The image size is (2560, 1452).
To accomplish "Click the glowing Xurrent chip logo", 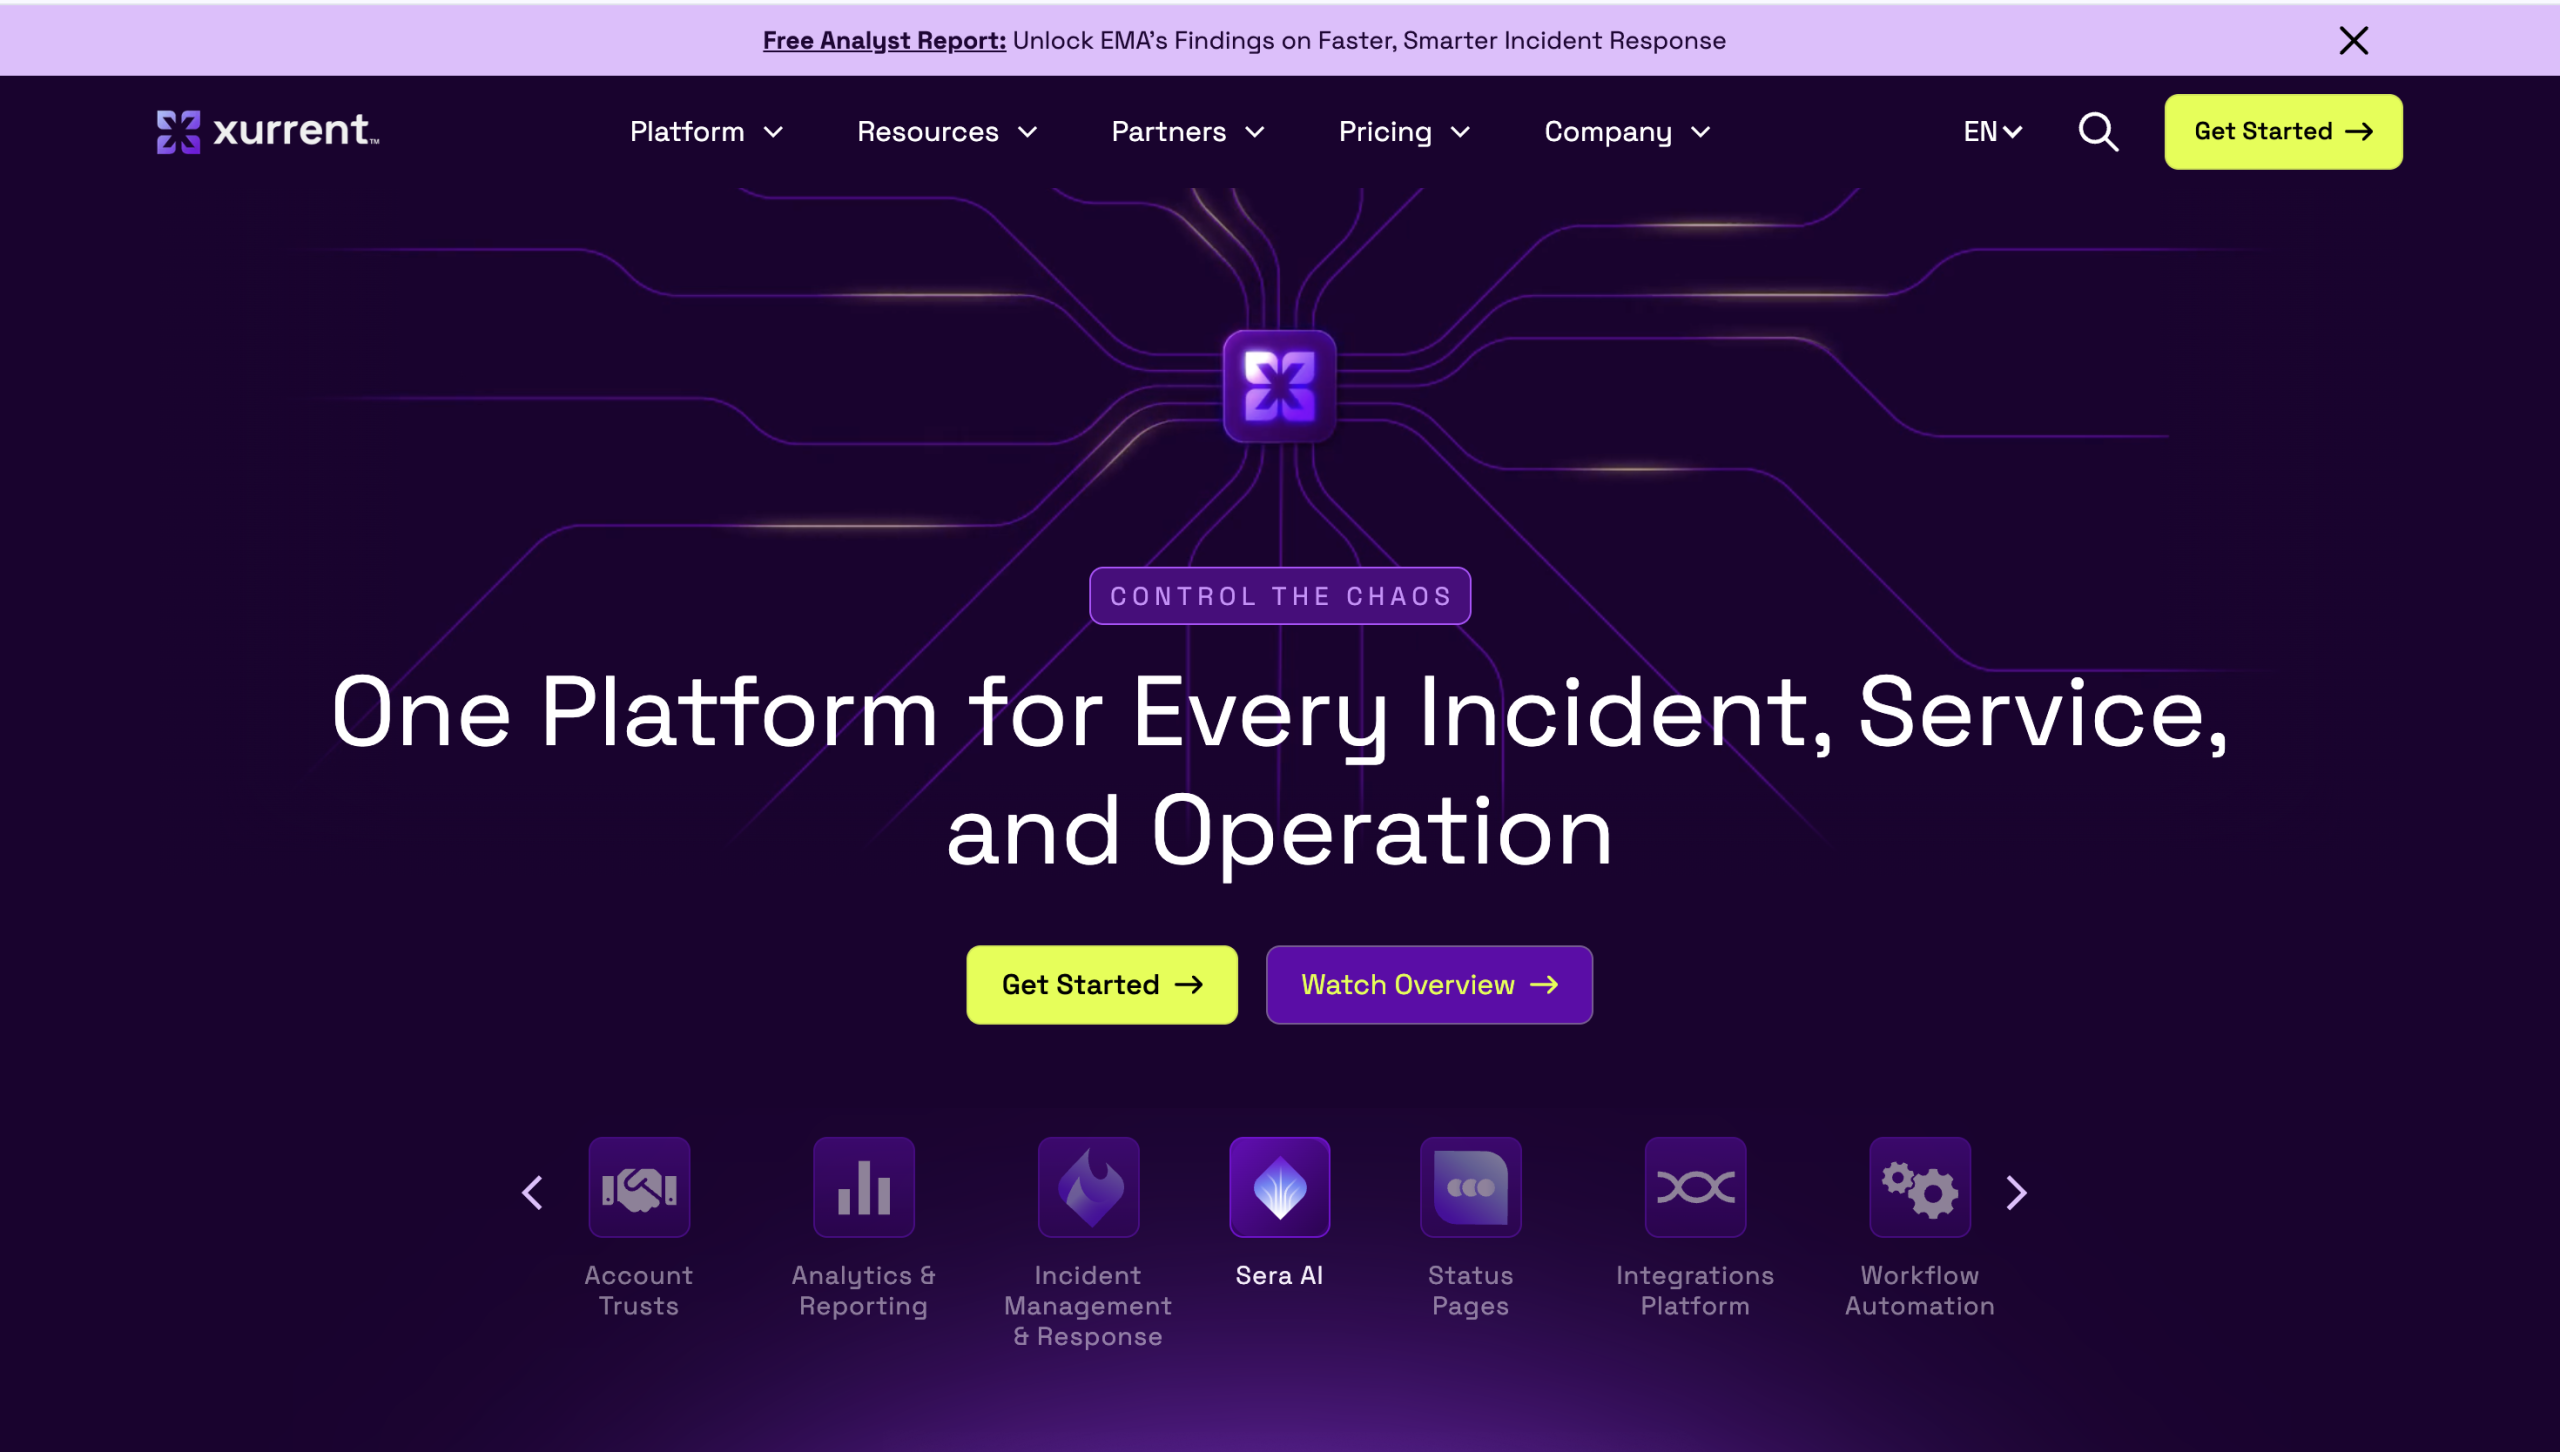I will (1279, 386).
